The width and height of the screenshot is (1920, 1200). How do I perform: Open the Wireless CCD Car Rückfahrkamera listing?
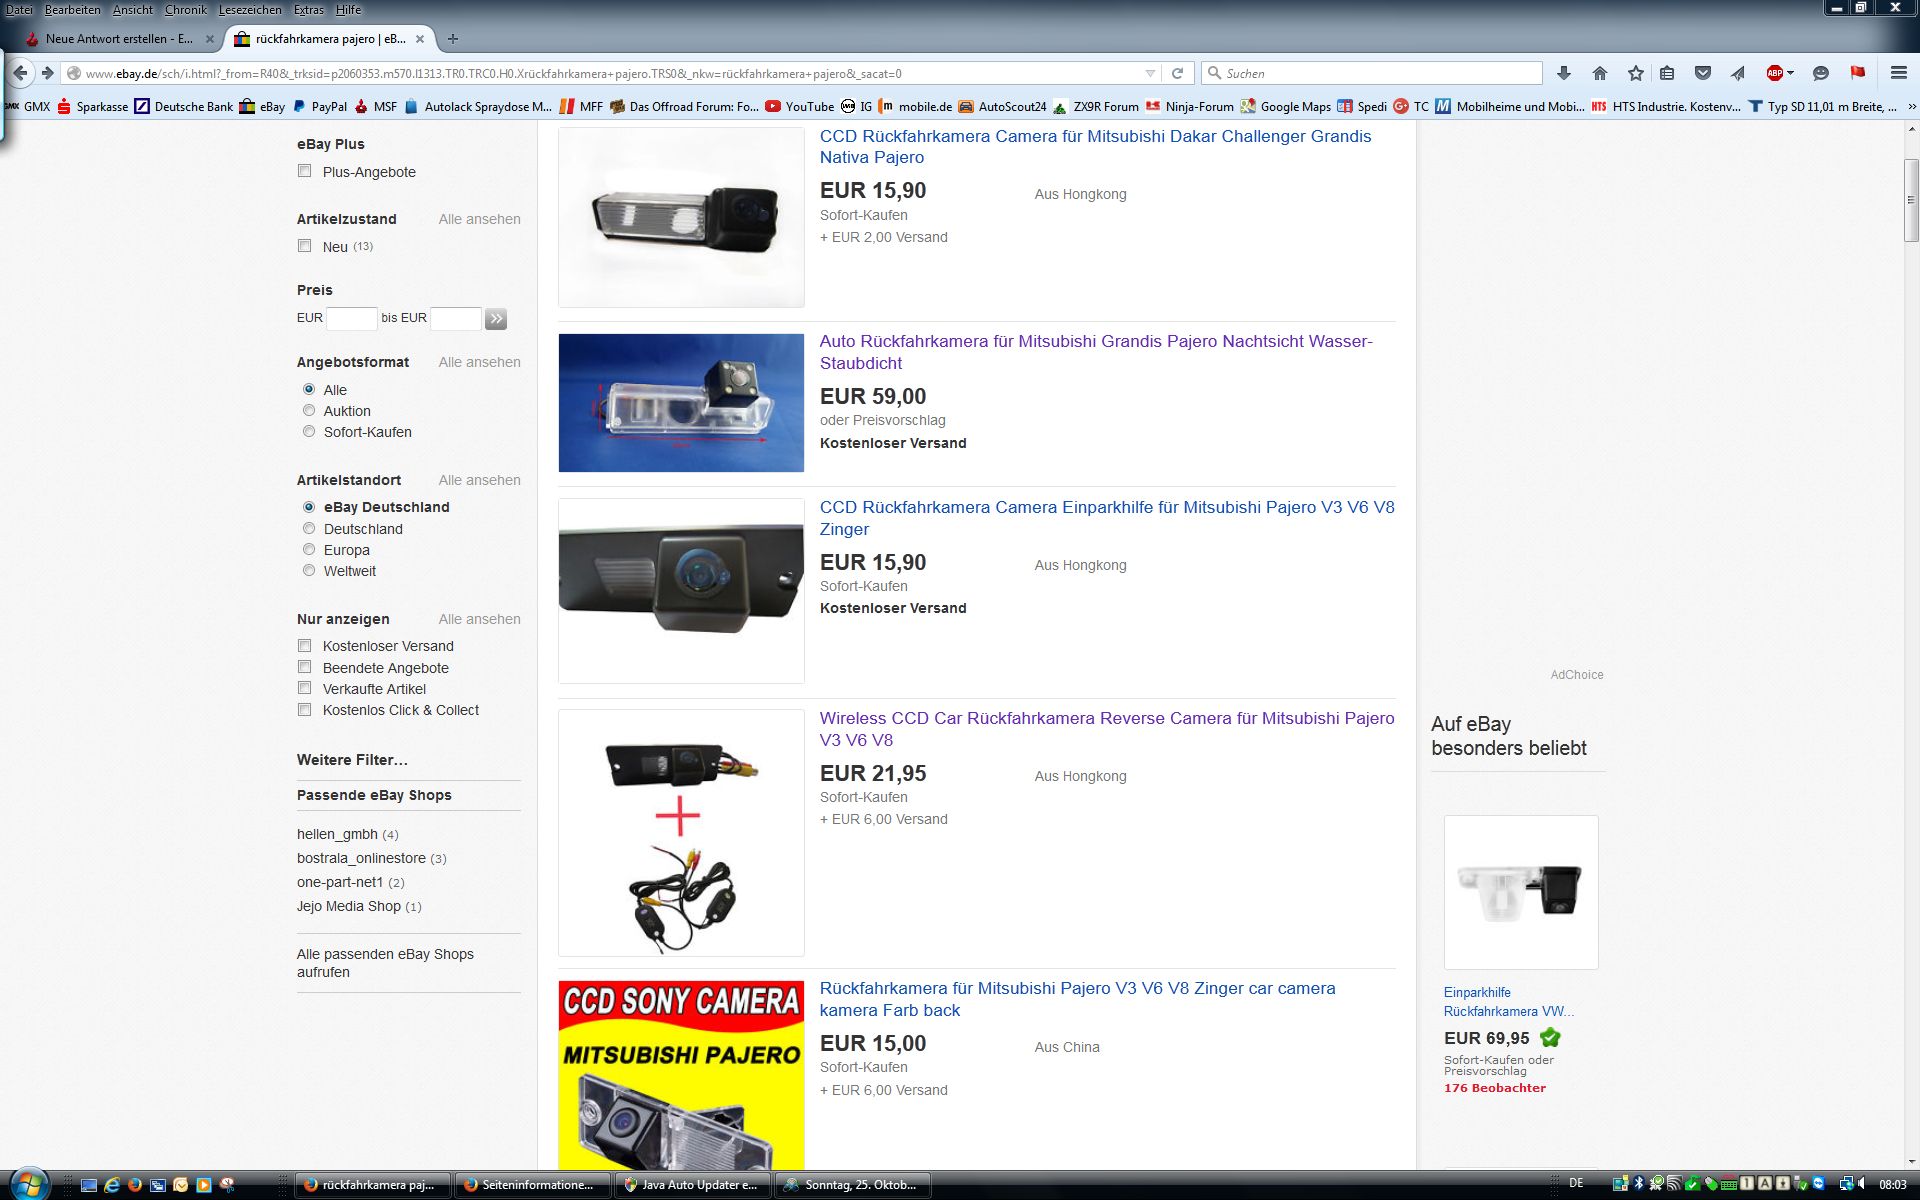pos(1107,729)
